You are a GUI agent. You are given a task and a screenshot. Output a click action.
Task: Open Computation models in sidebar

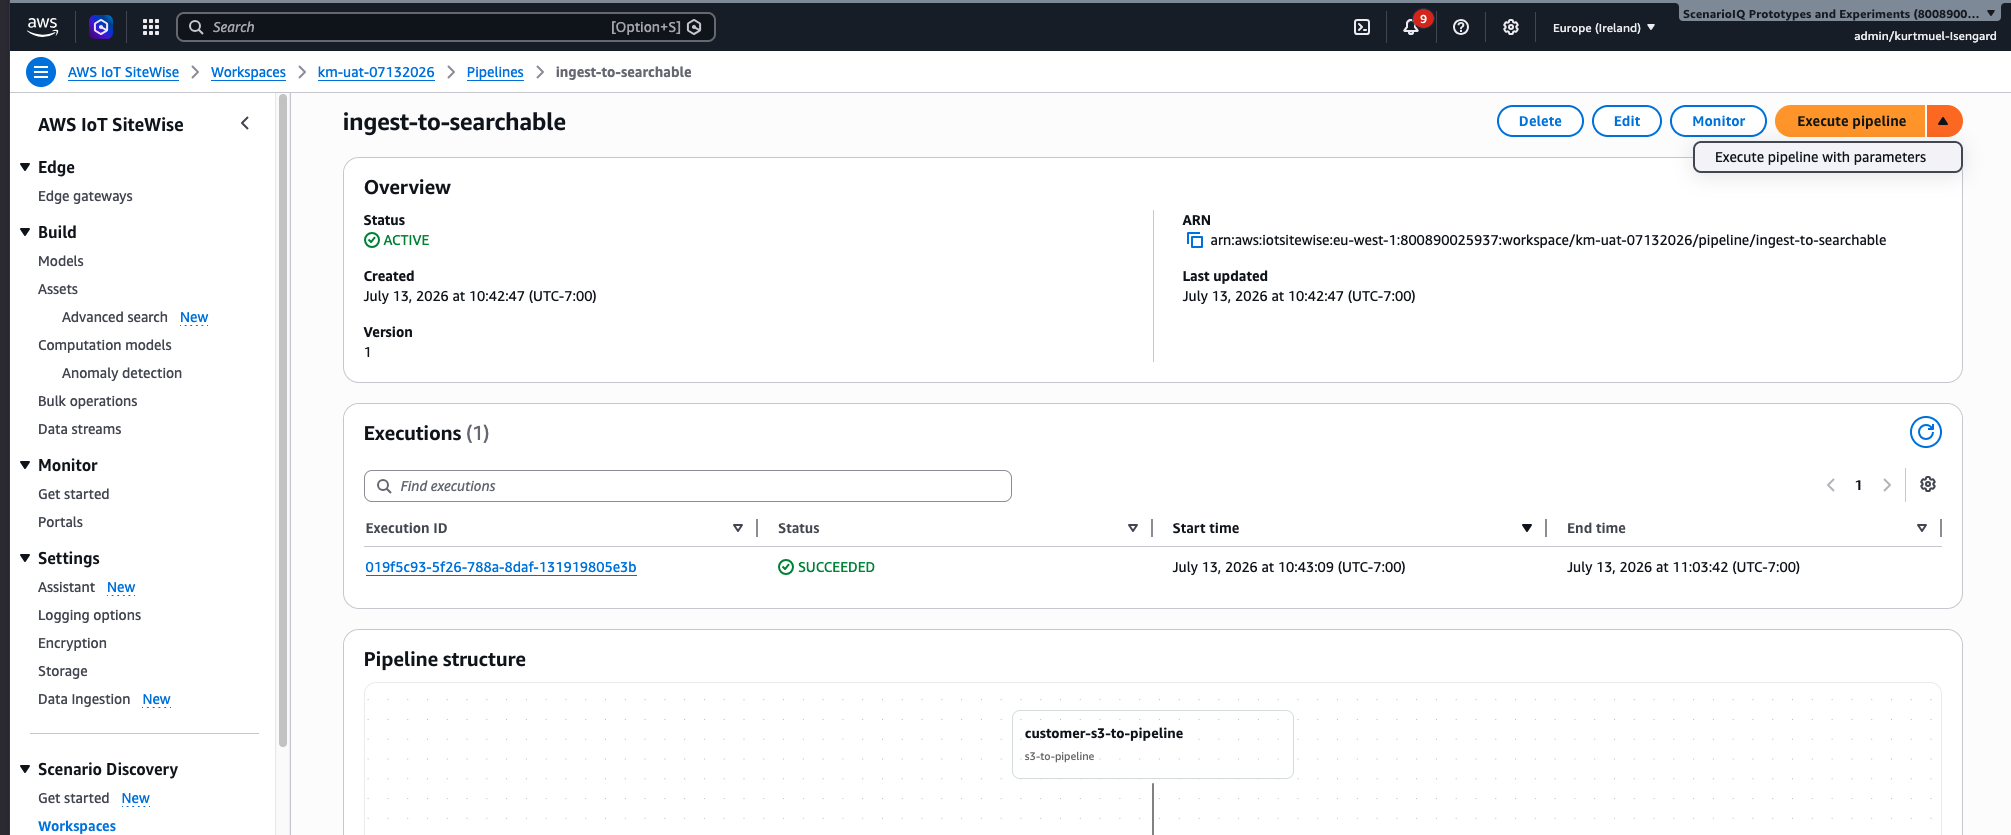105,345
